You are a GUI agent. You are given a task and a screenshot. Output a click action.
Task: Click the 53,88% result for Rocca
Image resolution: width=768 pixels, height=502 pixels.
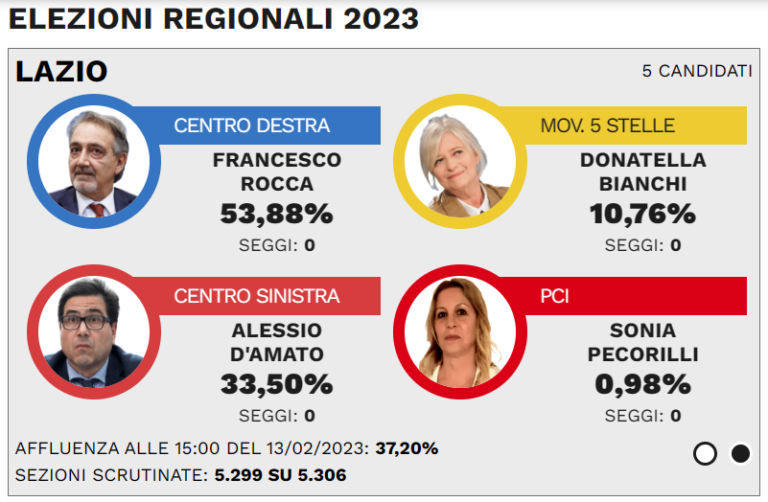[277, 214]
